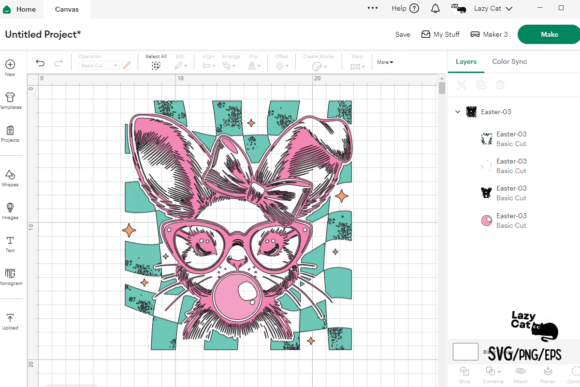Viewport: 580px width, 387px height.
Task: Click the bunny design on the canvas
Action: click(238, 225)
